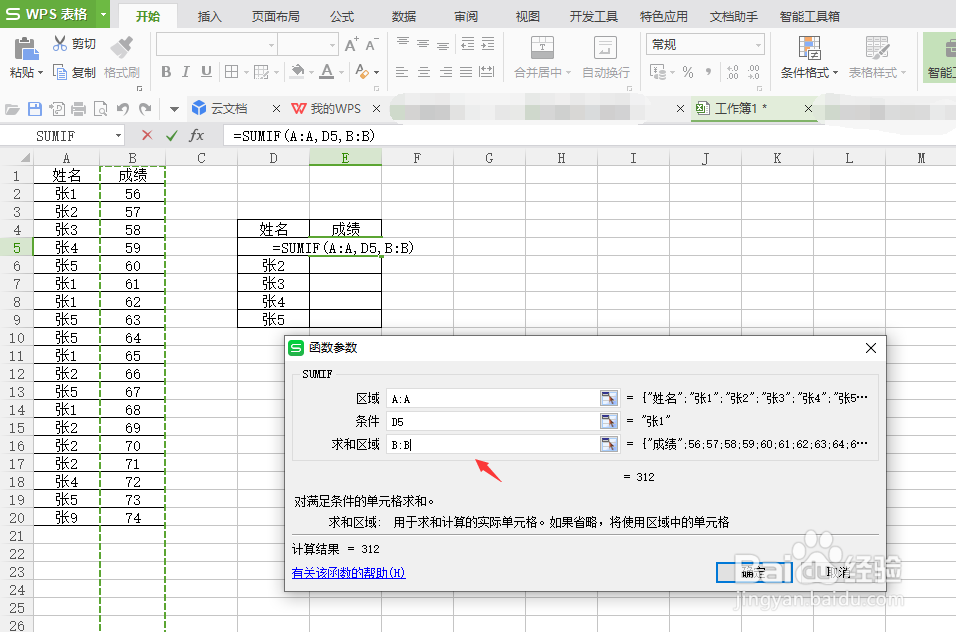The image size is (956, 632).
Task: Switch to the 公式 ribbon tab
Action: coord(341,15)
